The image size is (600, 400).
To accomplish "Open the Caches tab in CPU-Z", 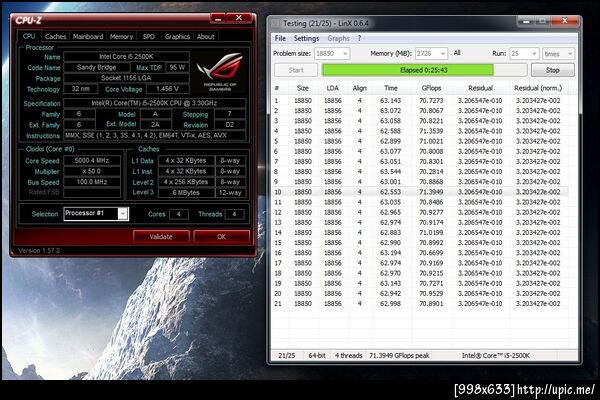I will tap(55, 36).
